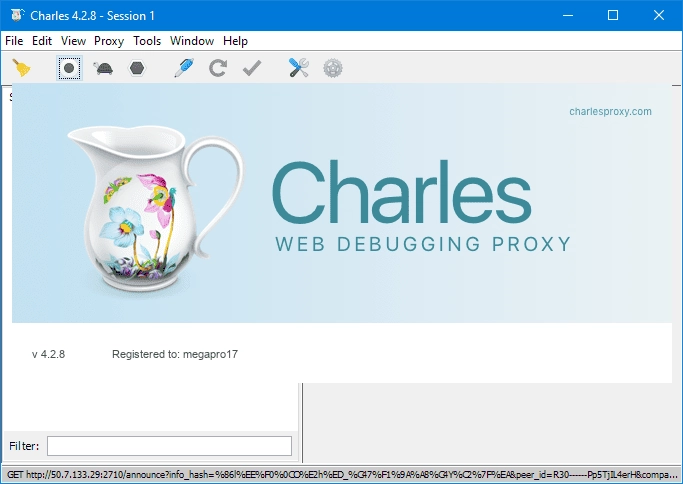Open the View menu
This screenshot has width=683, height=484.
point(73,41)
